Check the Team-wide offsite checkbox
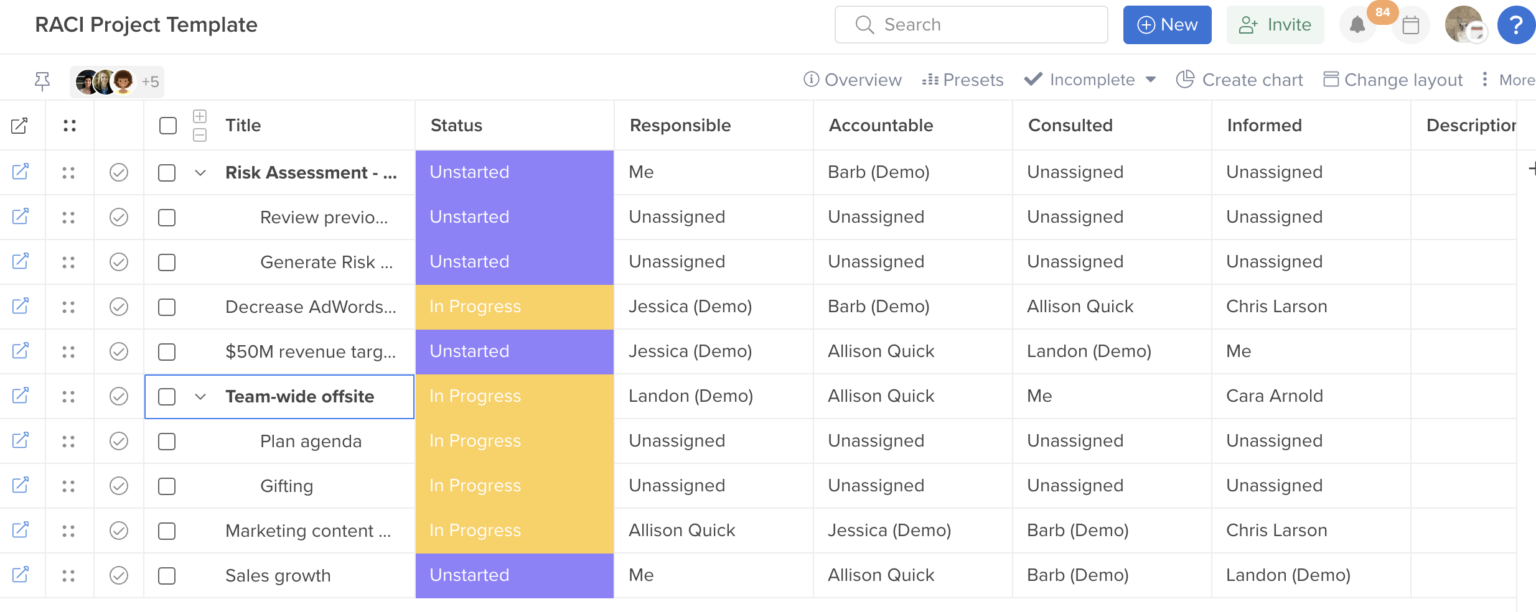 pos(166,396)
